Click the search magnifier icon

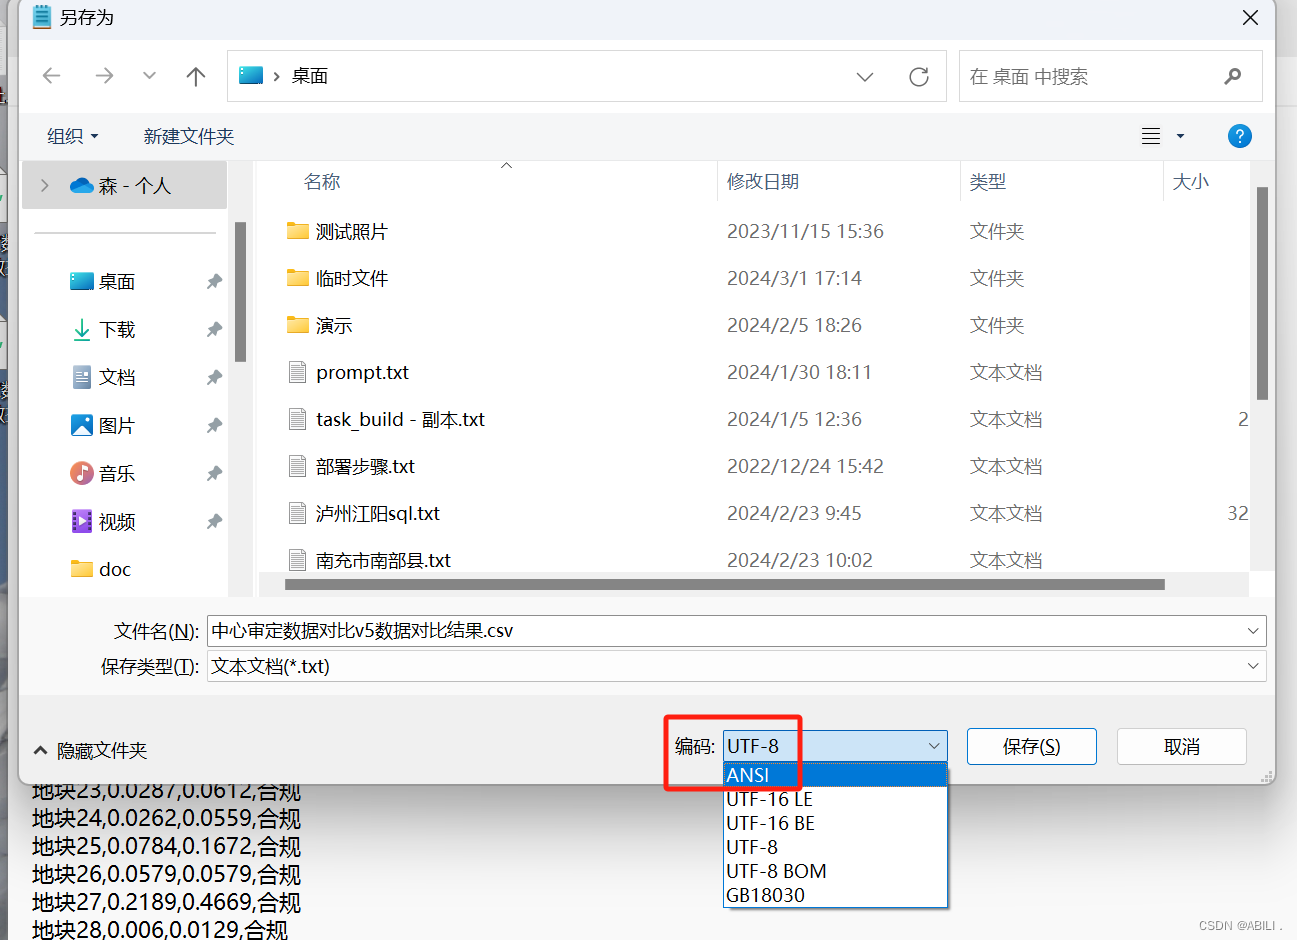(1233, 76)
